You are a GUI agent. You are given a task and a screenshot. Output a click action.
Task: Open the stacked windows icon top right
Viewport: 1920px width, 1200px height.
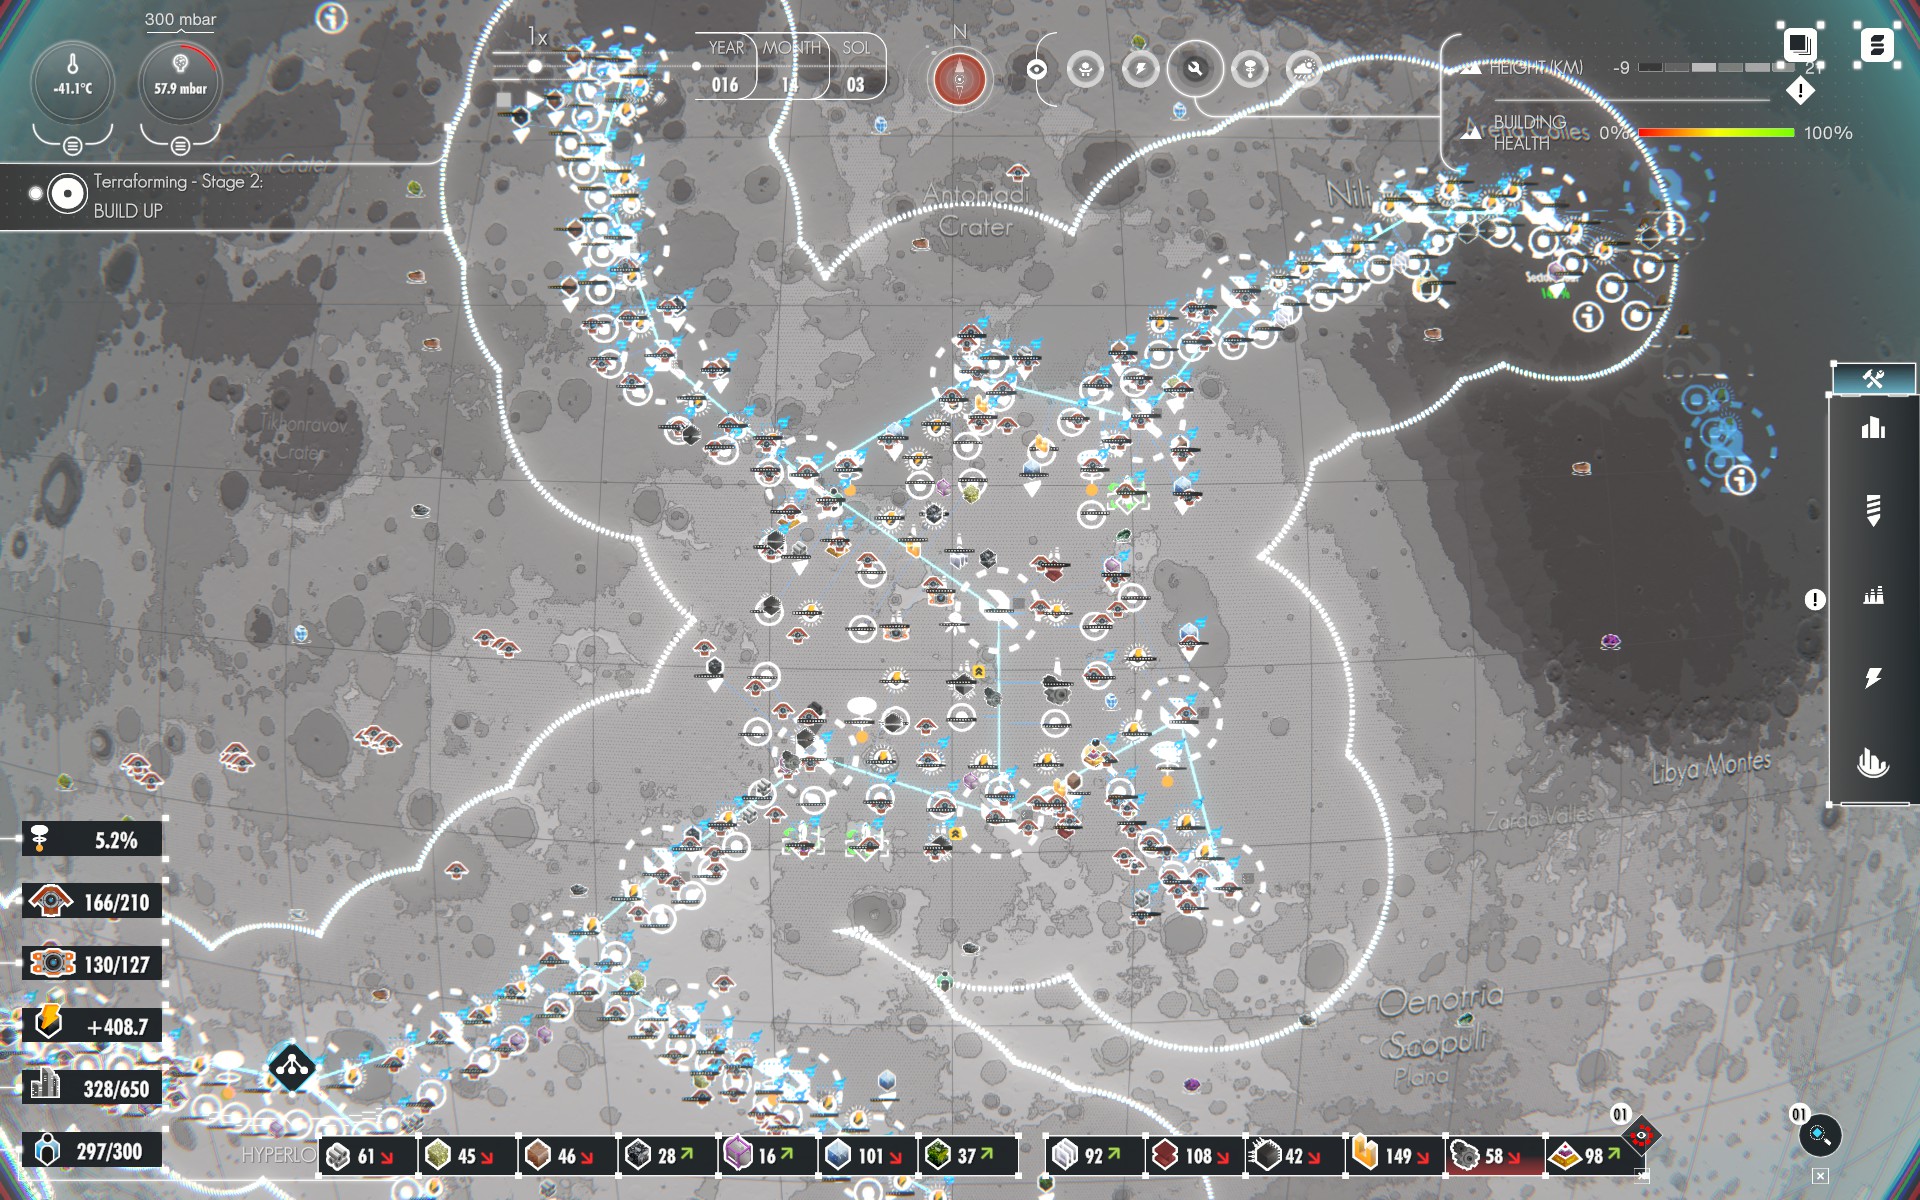(1799, 45)
